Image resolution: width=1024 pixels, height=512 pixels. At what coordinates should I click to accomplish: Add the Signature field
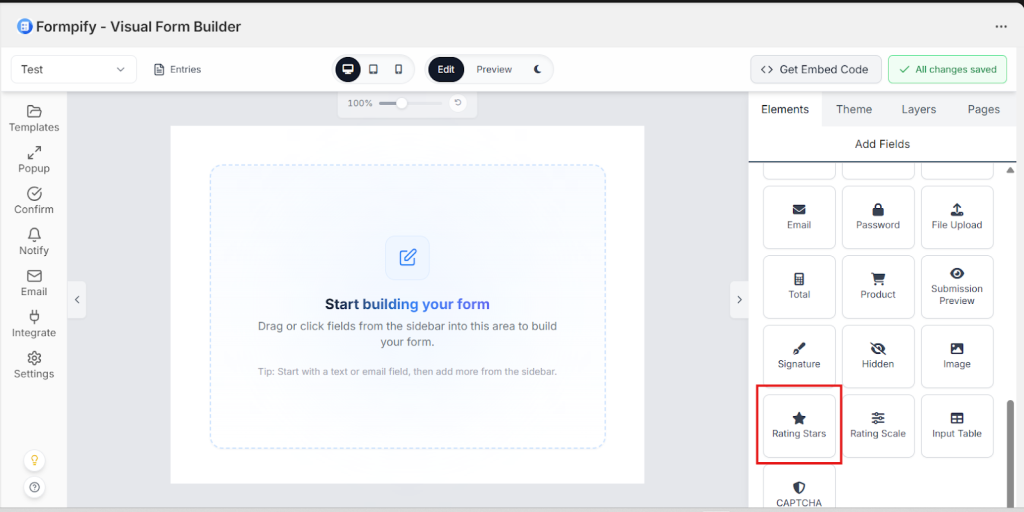(x=799, y=356)
